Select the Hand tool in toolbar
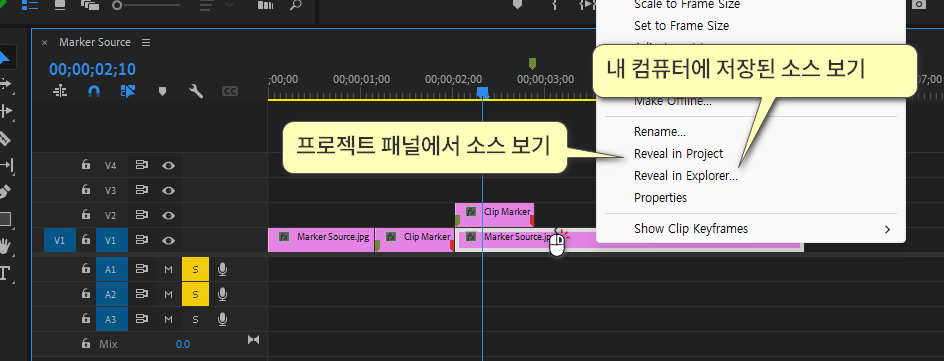 (x=5, y=245)
